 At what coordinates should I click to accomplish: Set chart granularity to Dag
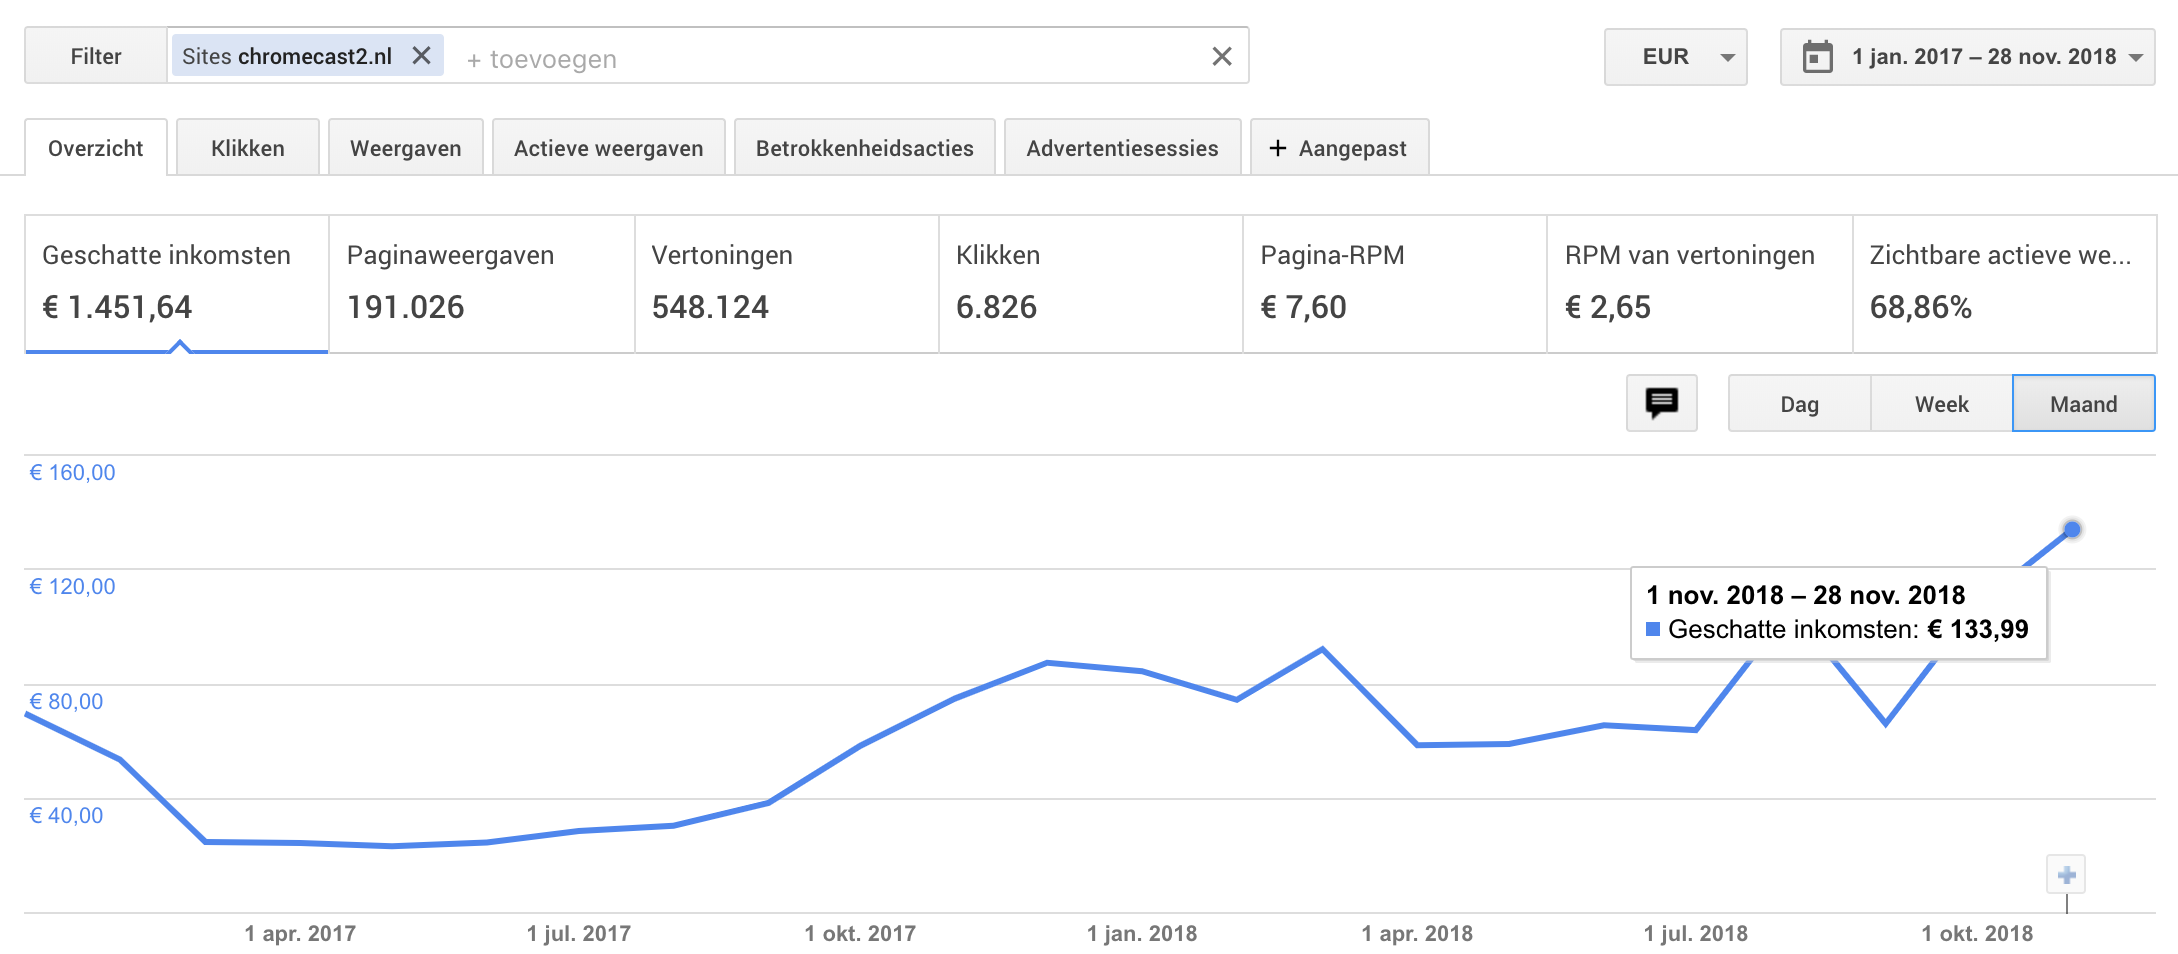pos(1799,404)
